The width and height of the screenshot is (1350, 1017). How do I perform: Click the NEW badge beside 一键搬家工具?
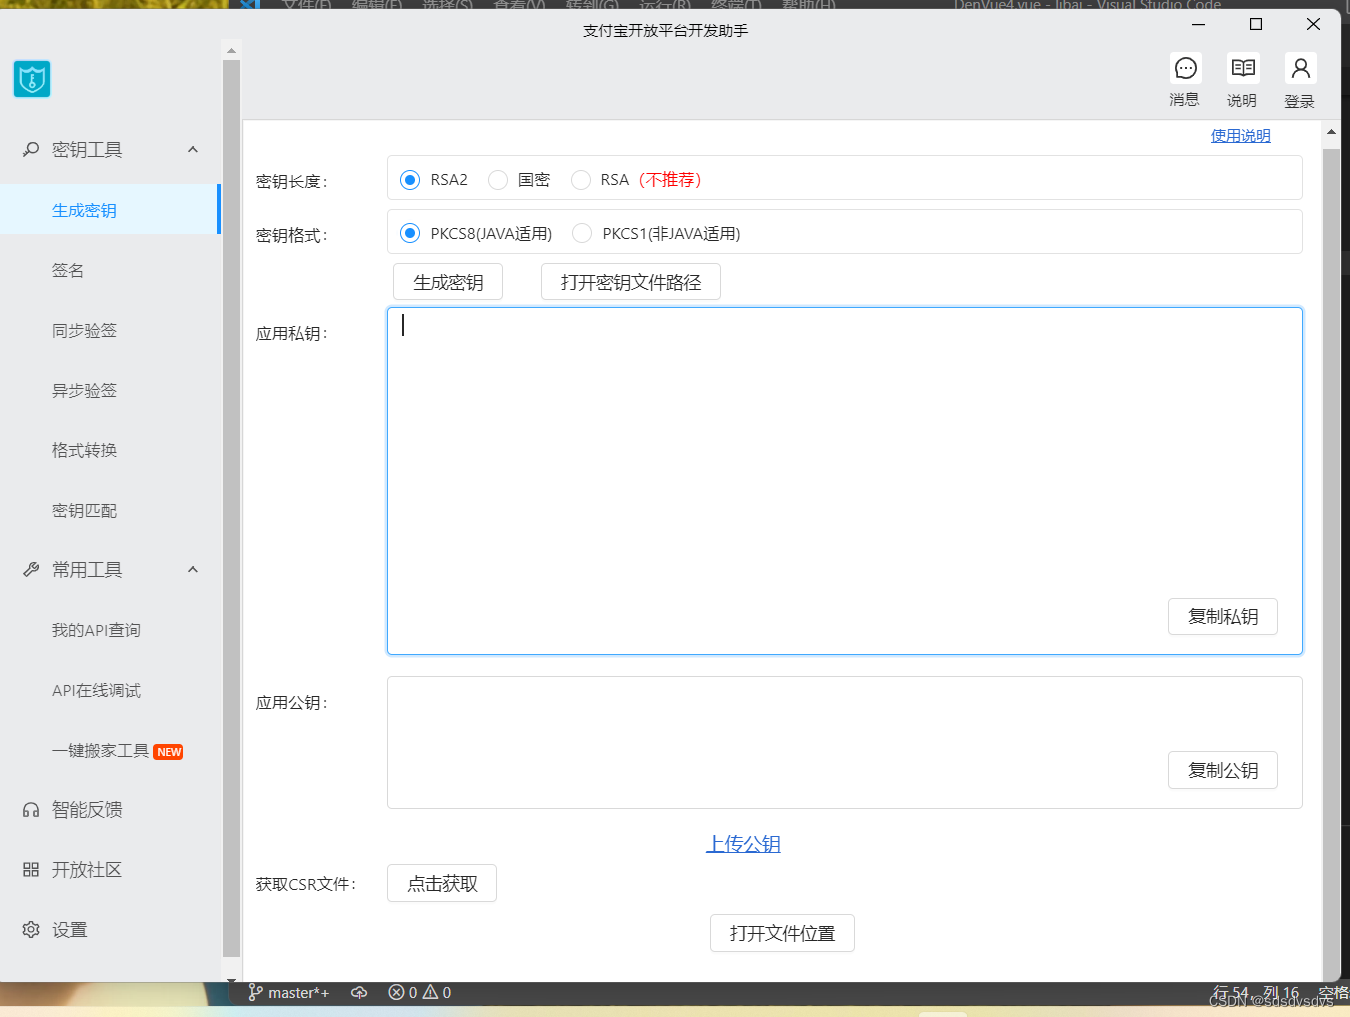169,752
